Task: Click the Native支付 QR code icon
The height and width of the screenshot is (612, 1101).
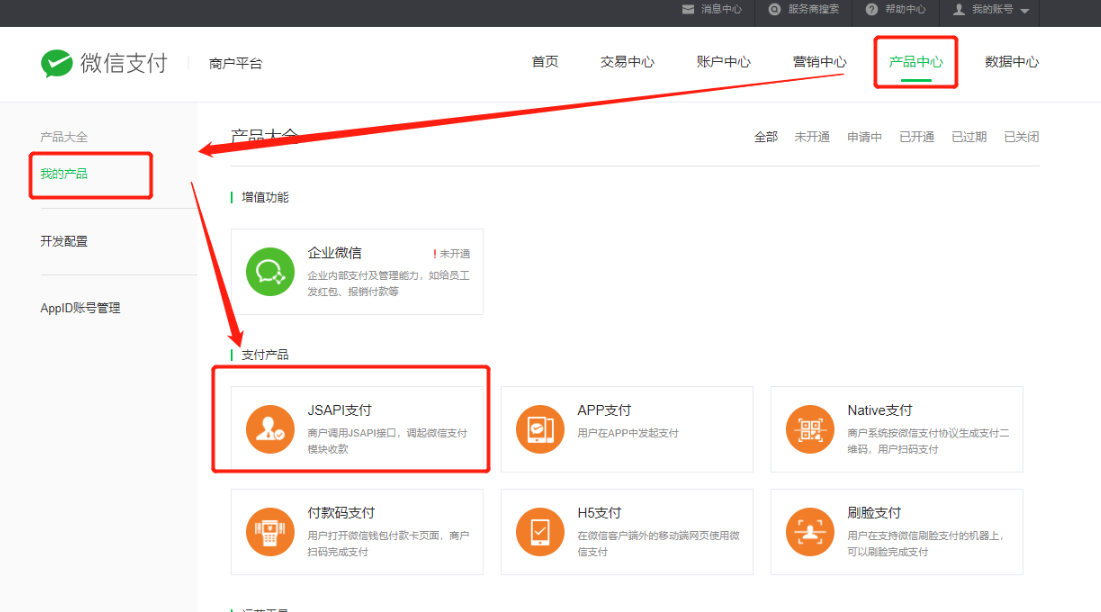Action: pos(810,429)
